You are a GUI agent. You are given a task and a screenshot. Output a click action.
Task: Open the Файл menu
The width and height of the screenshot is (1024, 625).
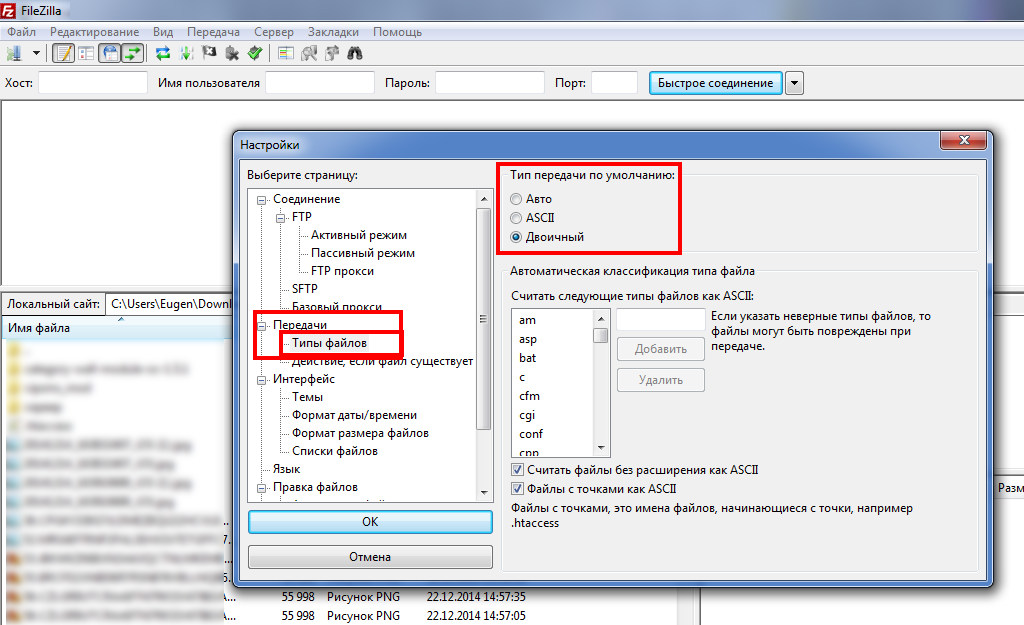tap(22, 32)
